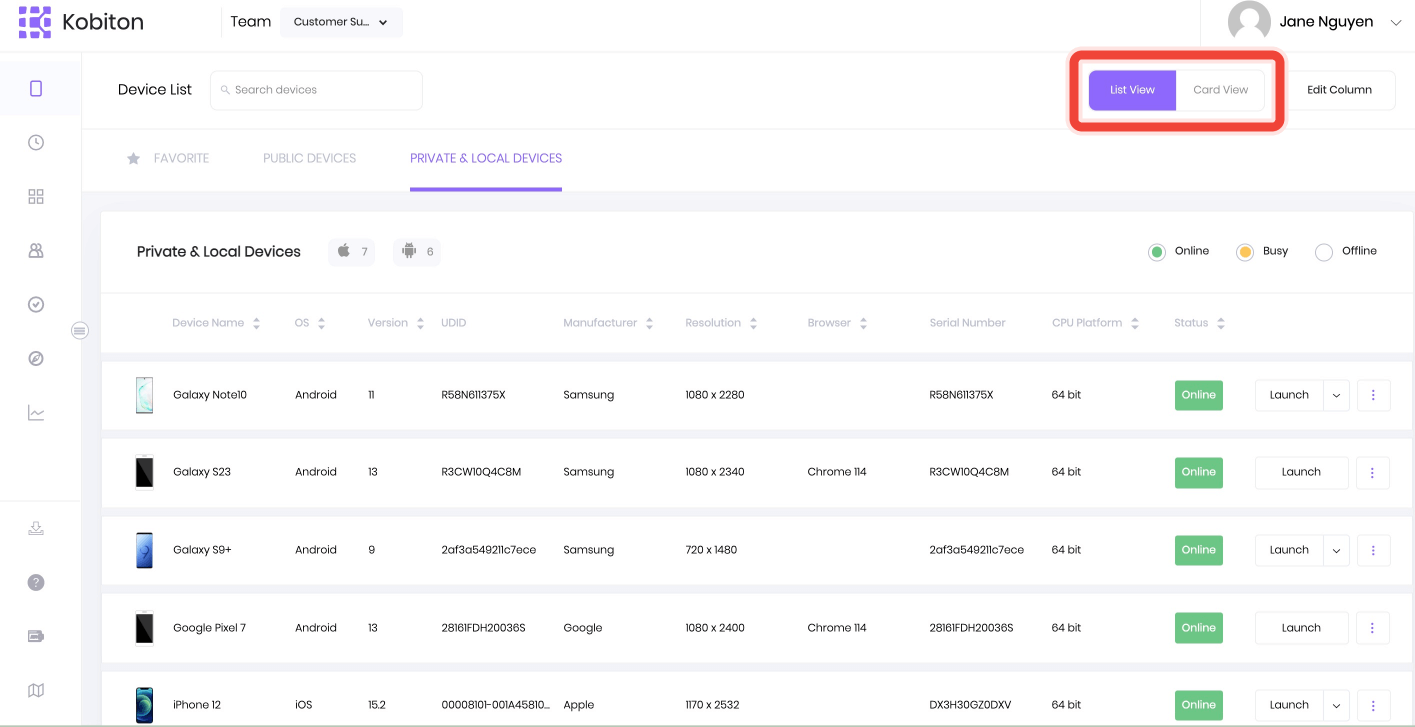The image size is (1415, 727).
Task: Launch the Google Pixel 7 device
Action: pyautogui.click(x=1301, y=628)
